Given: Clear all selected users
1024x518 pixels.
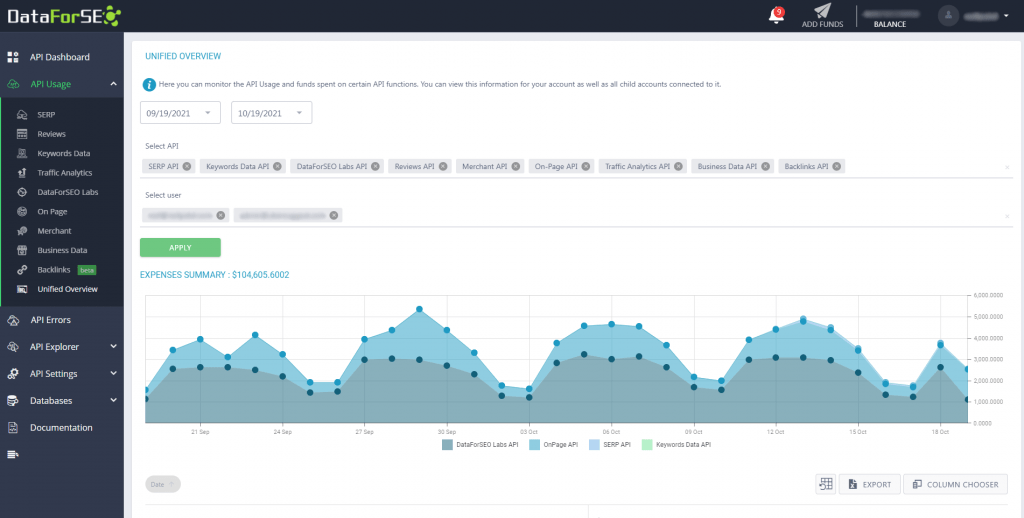Looking at the screenshot, I should 1007,216.
